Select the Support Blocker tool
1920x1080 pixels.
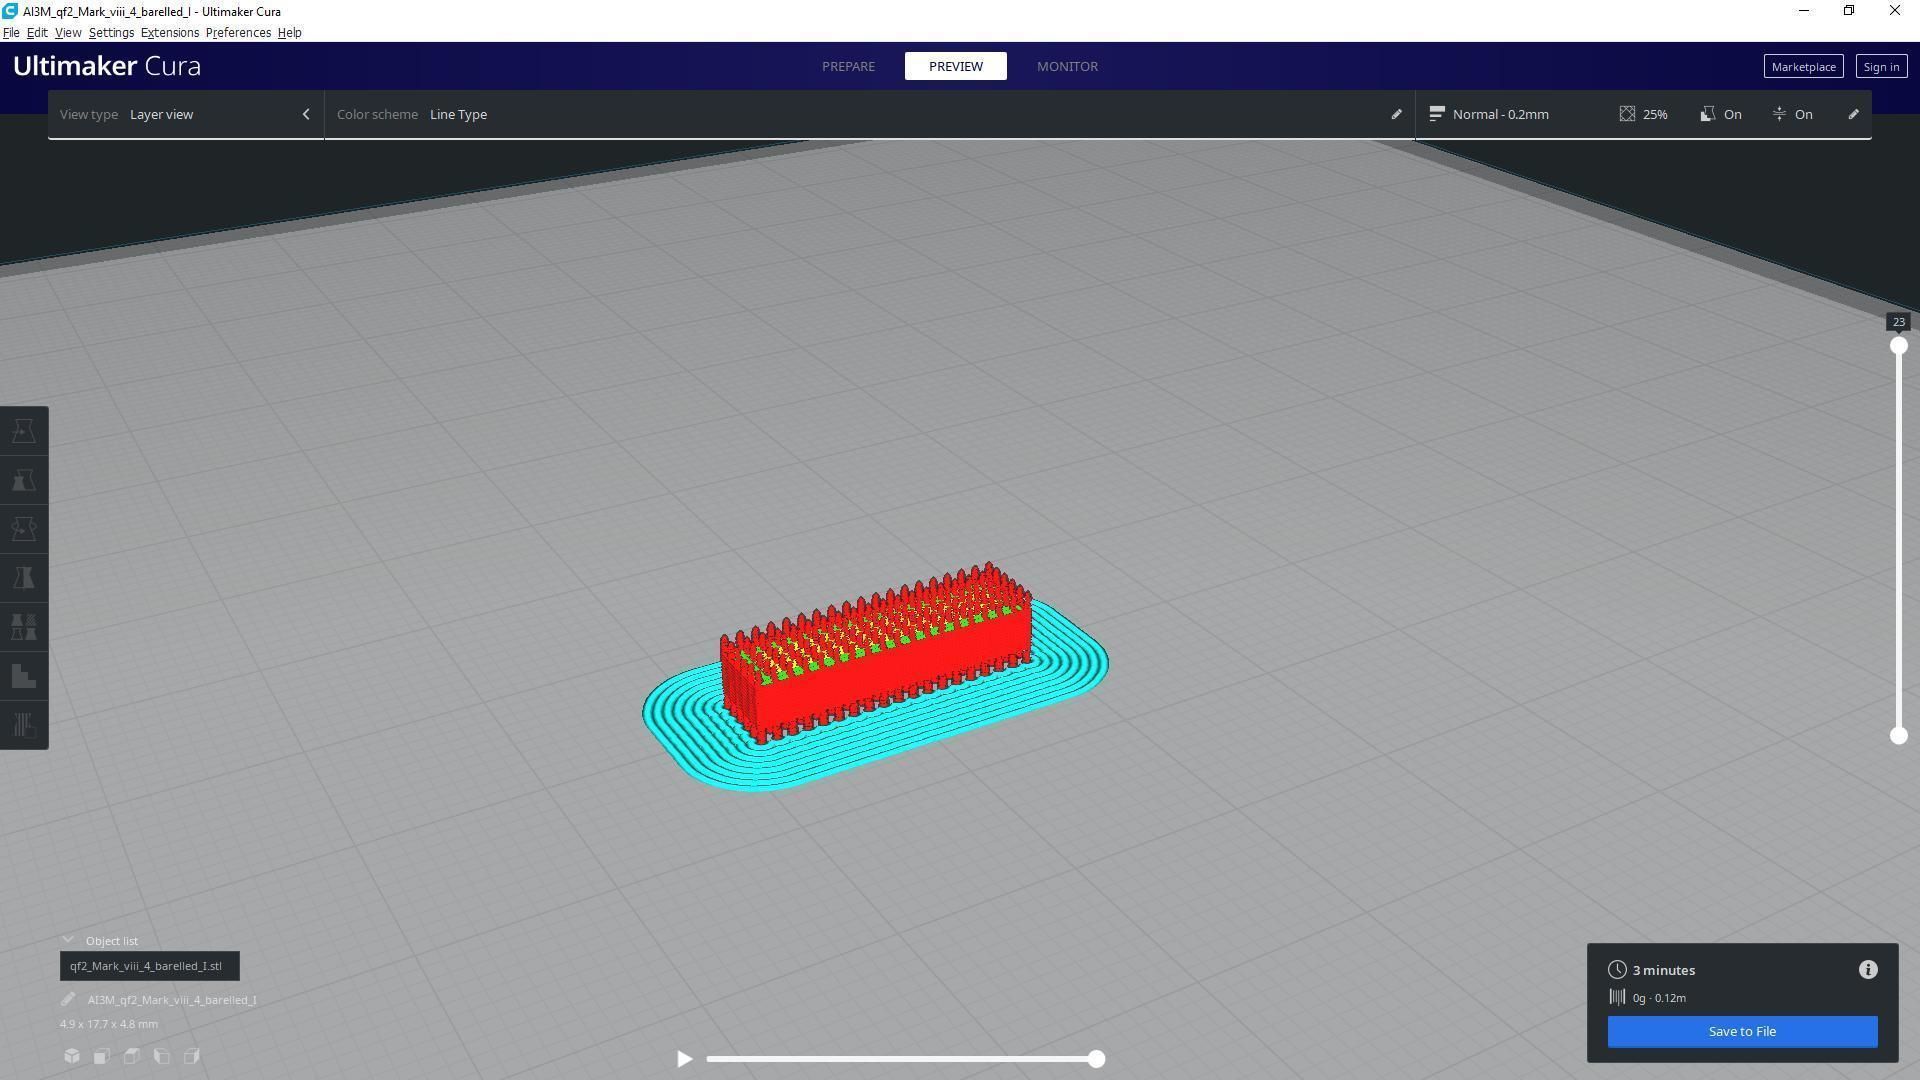click(x=24, y=676)
